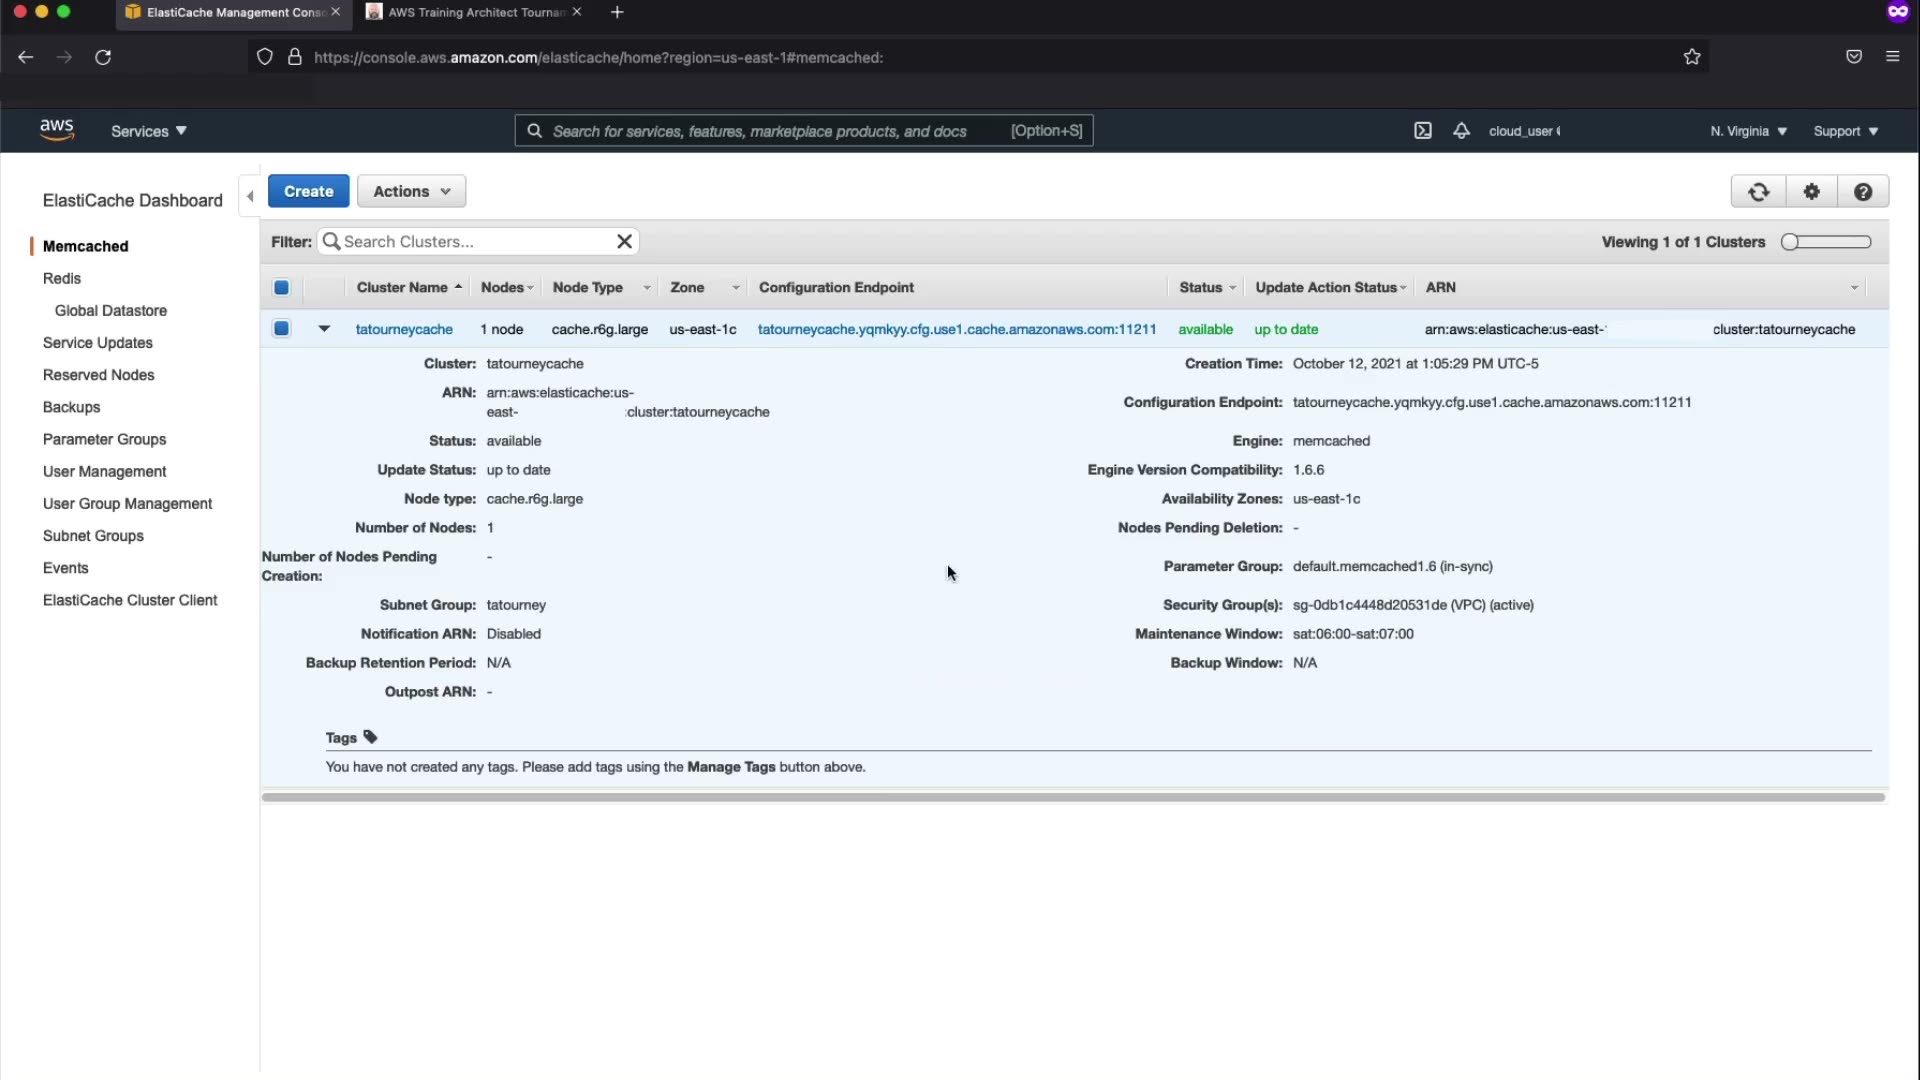Image resolution: width=1920 pixels, height=1080 pixels.
Task: Select Redis in the sidebar
Action: 62,278
